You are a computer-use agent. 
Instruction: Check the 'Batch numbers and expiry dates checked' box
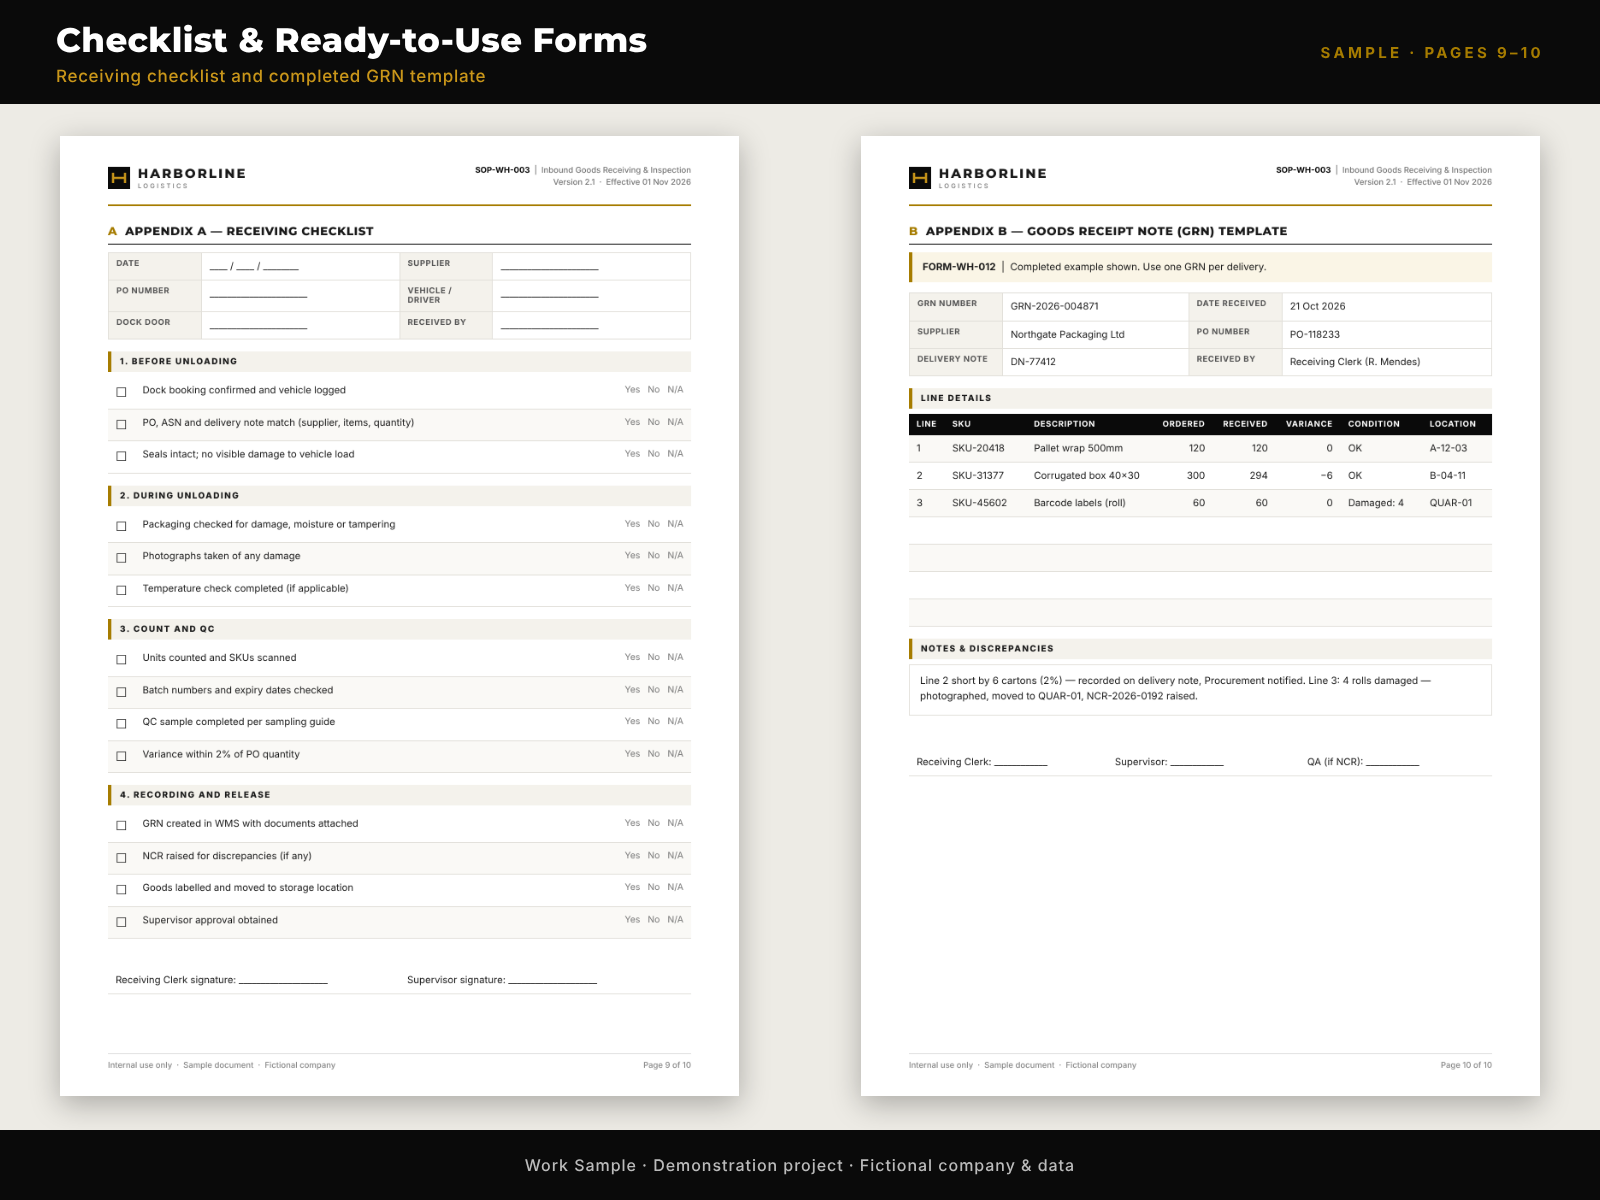[x=121, y=692]
